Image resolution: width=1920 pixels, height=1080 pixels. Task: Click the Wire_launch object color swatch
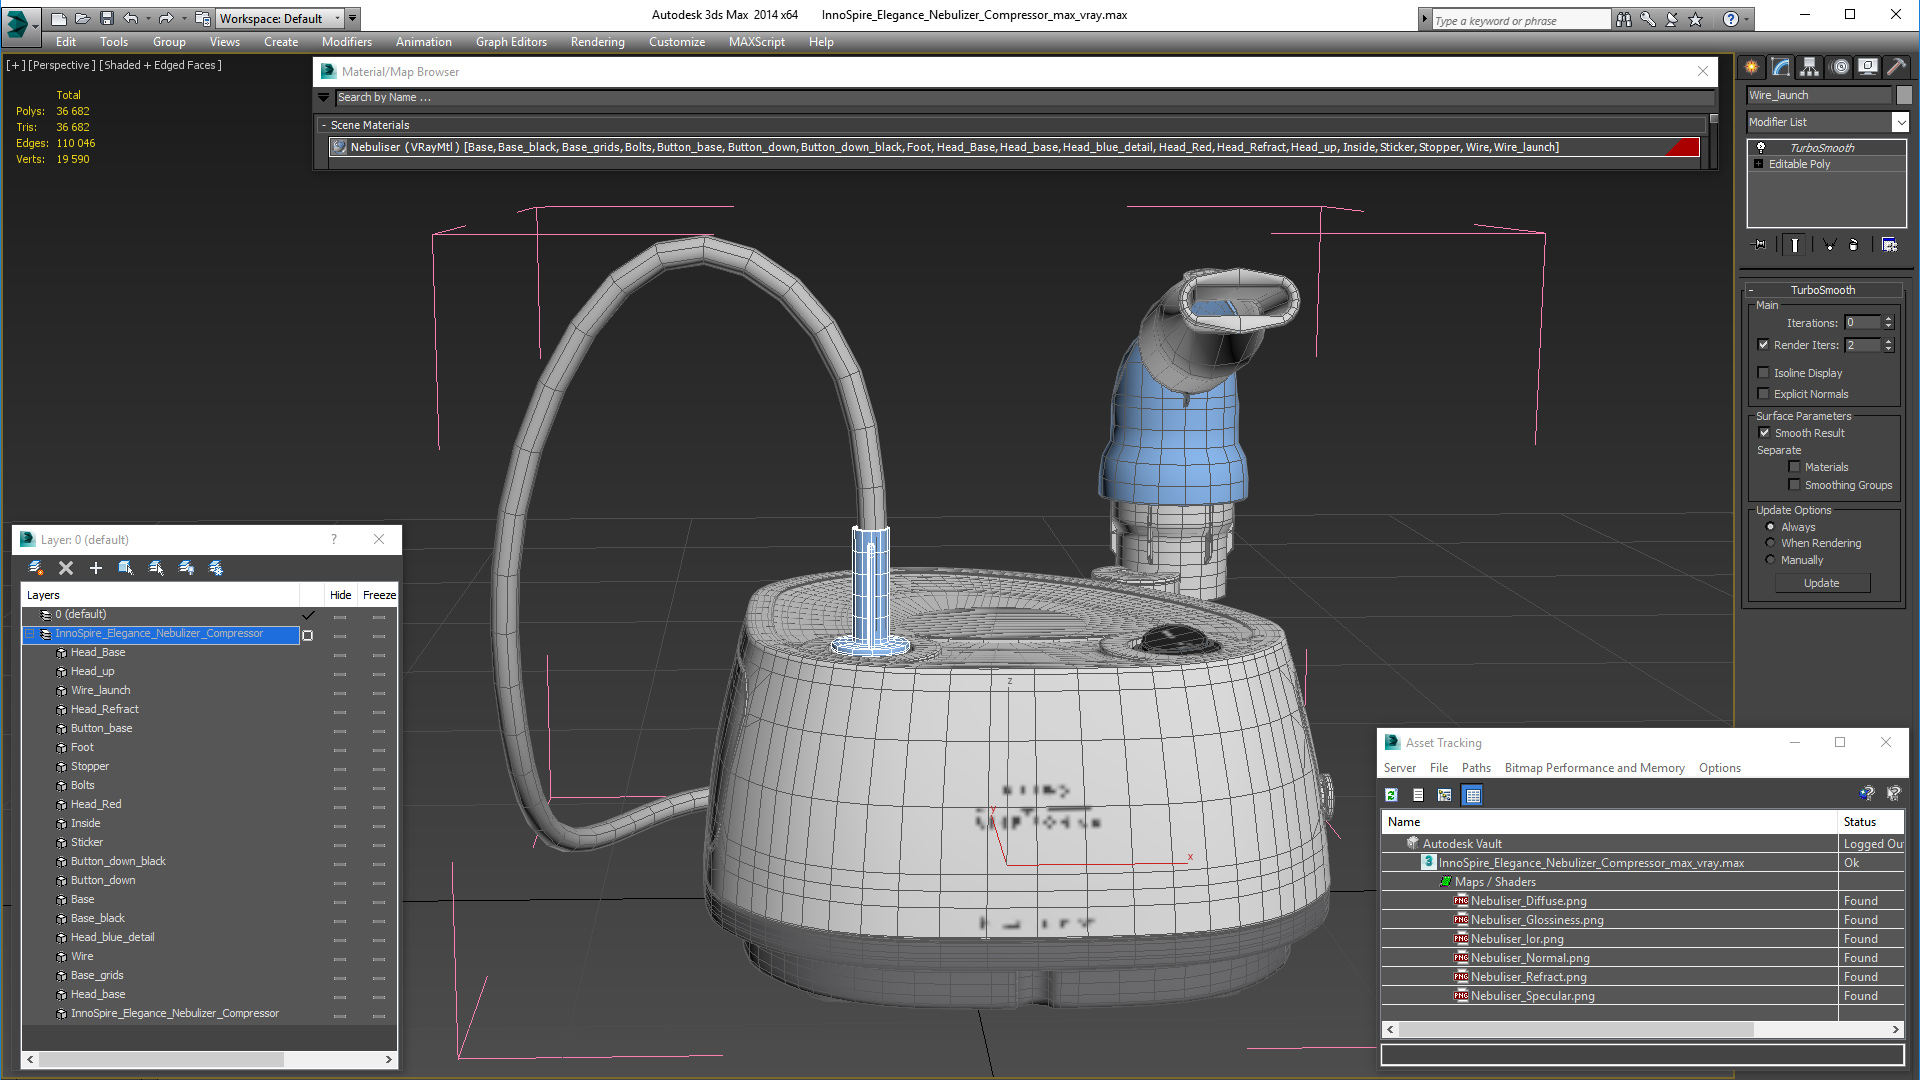point(1904,95)
